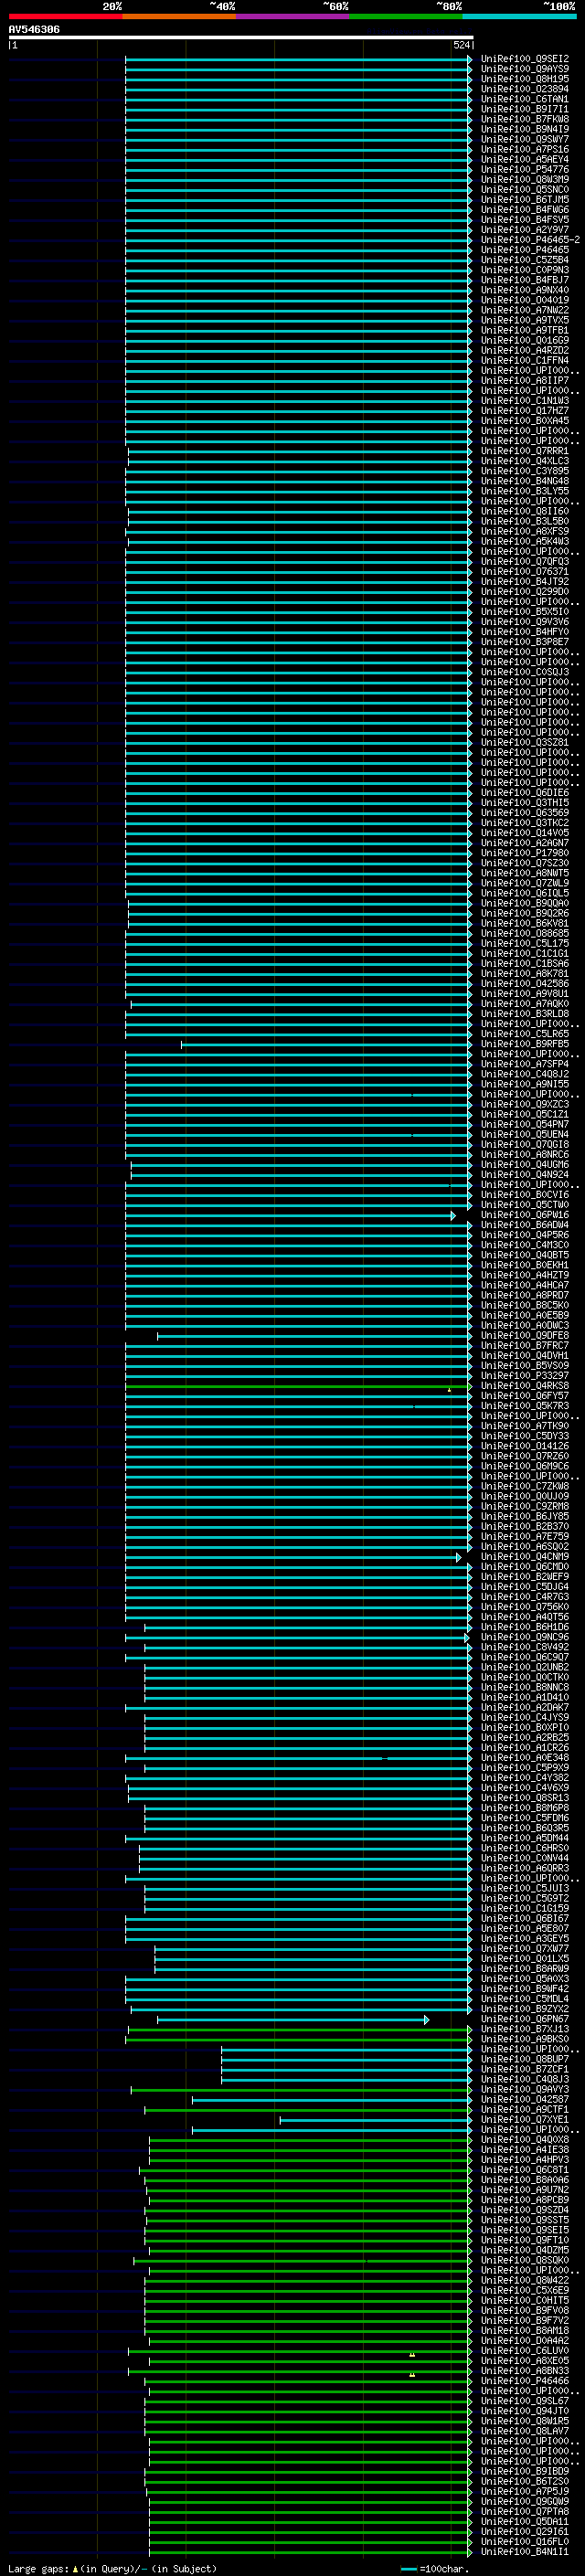Image resolution: width=585 pixels, height=2576 pixels.
Task: Click the green ~80% identity legend segment
Action: (406, 16)
